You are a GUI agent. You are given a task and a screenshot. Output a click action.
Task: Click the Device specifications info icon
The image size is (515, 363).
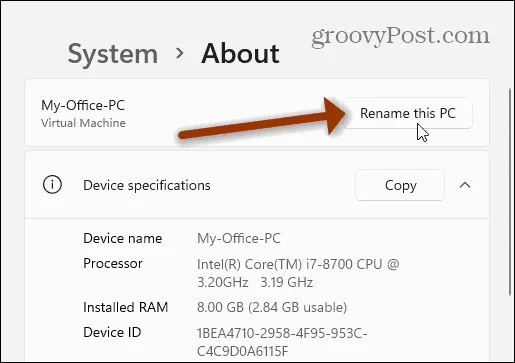point(52,185)
